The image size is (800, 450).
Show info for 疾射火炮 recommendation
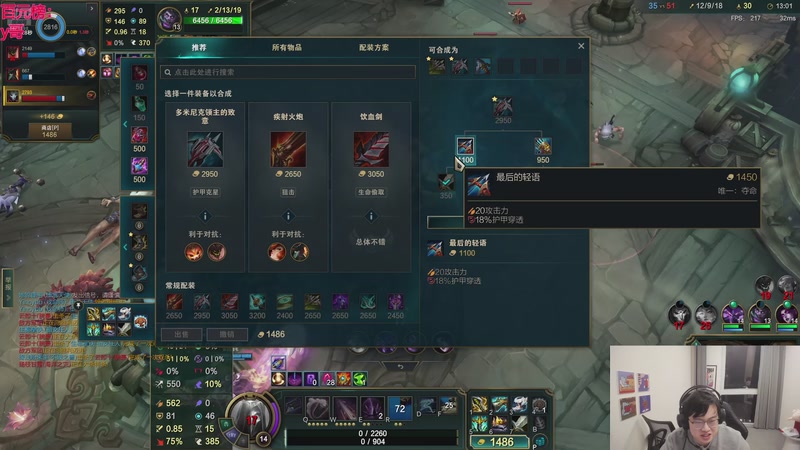coord(288,216)
